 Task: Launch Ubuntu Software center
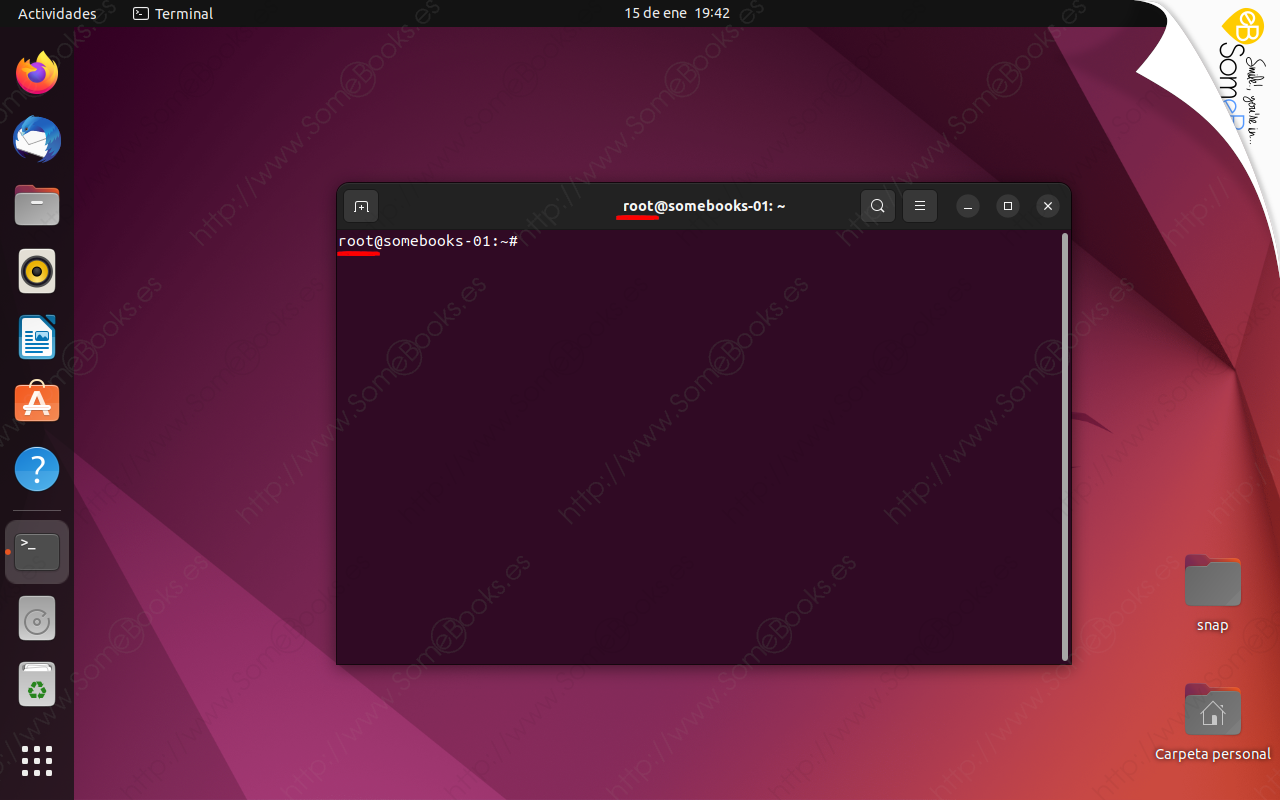[36, 402]
